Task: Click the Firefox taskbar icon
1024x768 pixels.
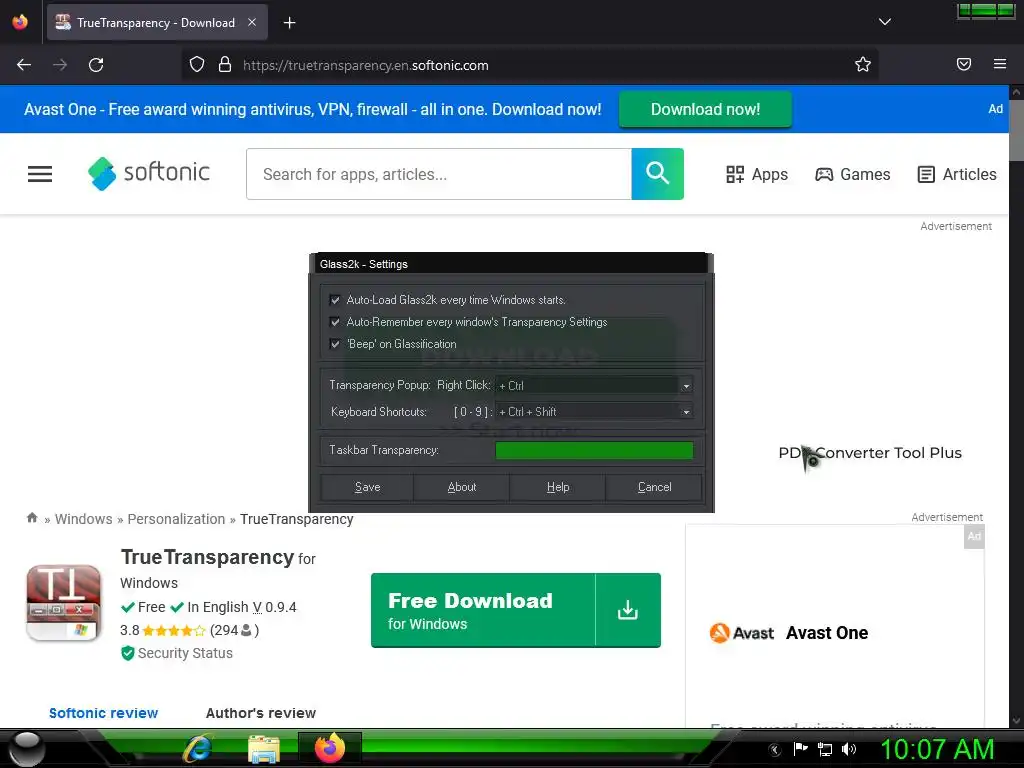Action: coord(330,748)
